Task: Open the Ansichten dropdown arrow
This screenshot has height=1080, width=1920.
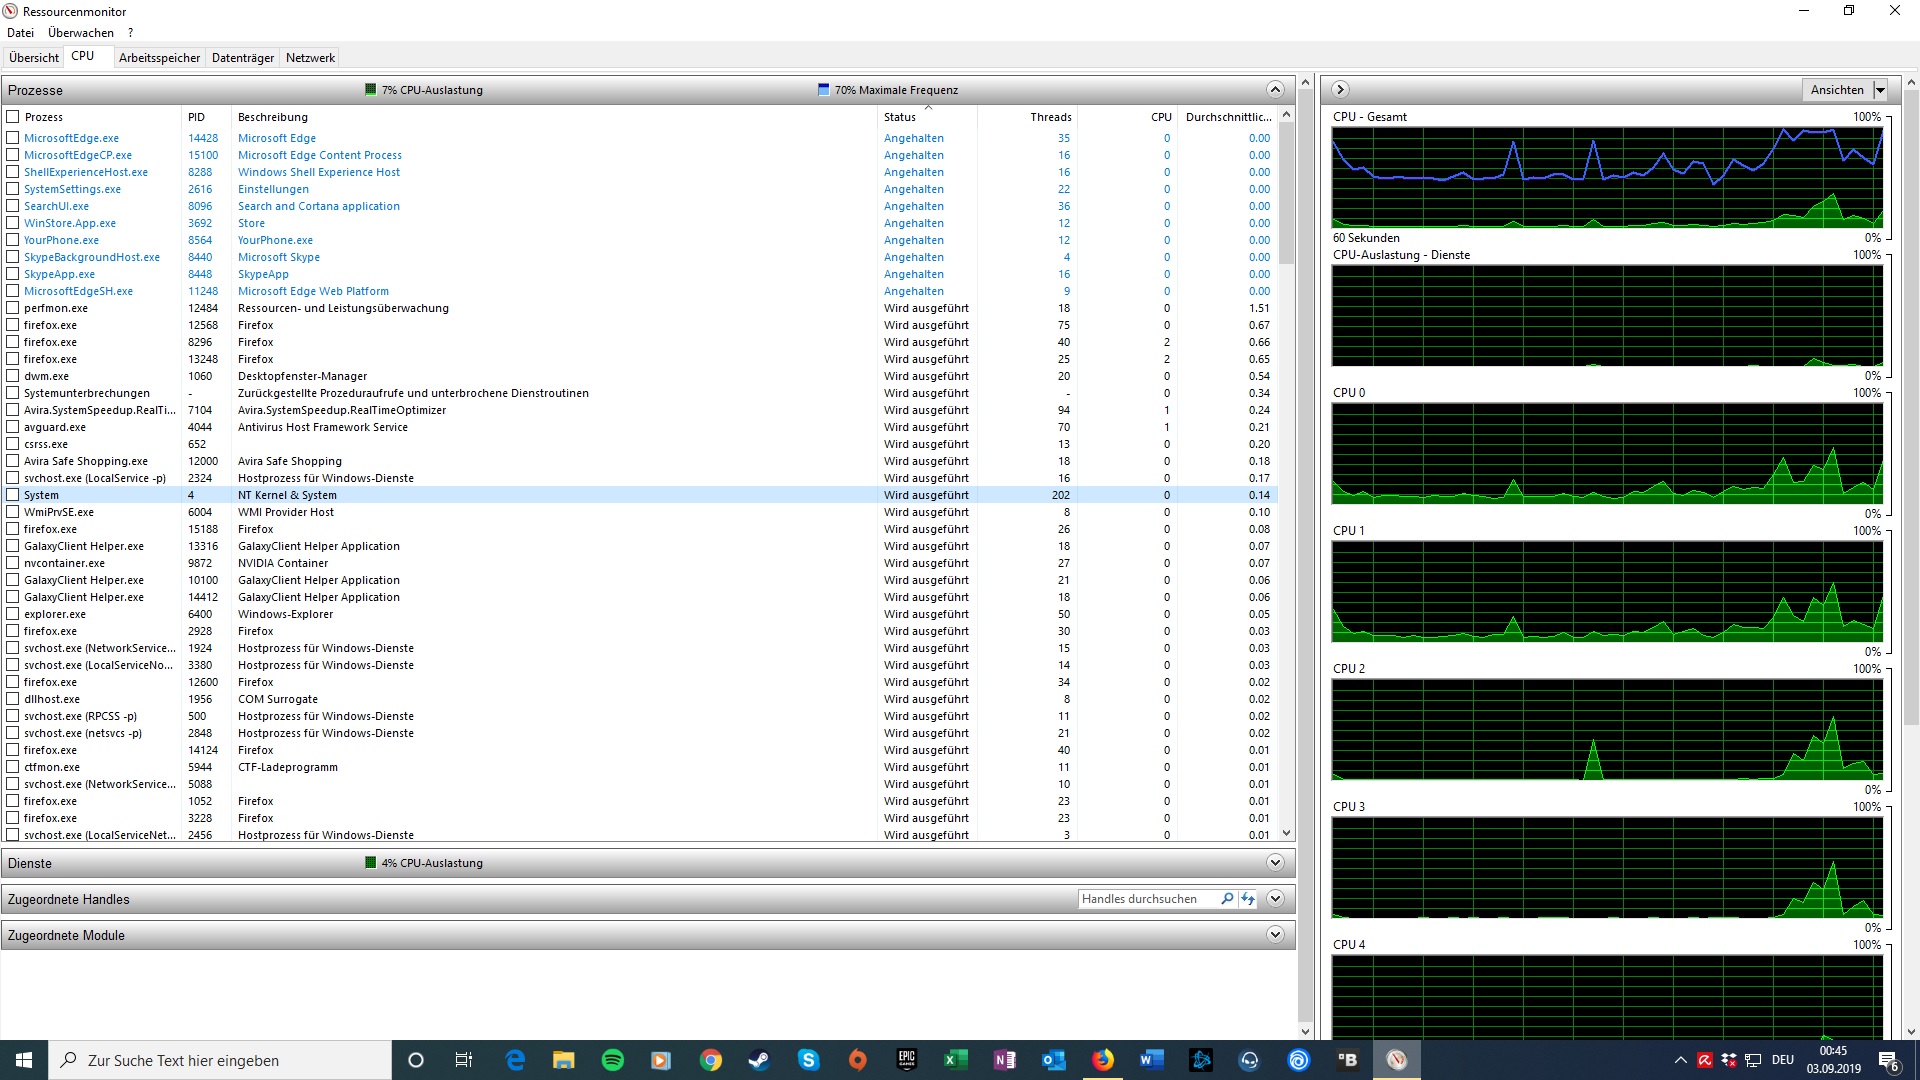Action: (1880, 90)
